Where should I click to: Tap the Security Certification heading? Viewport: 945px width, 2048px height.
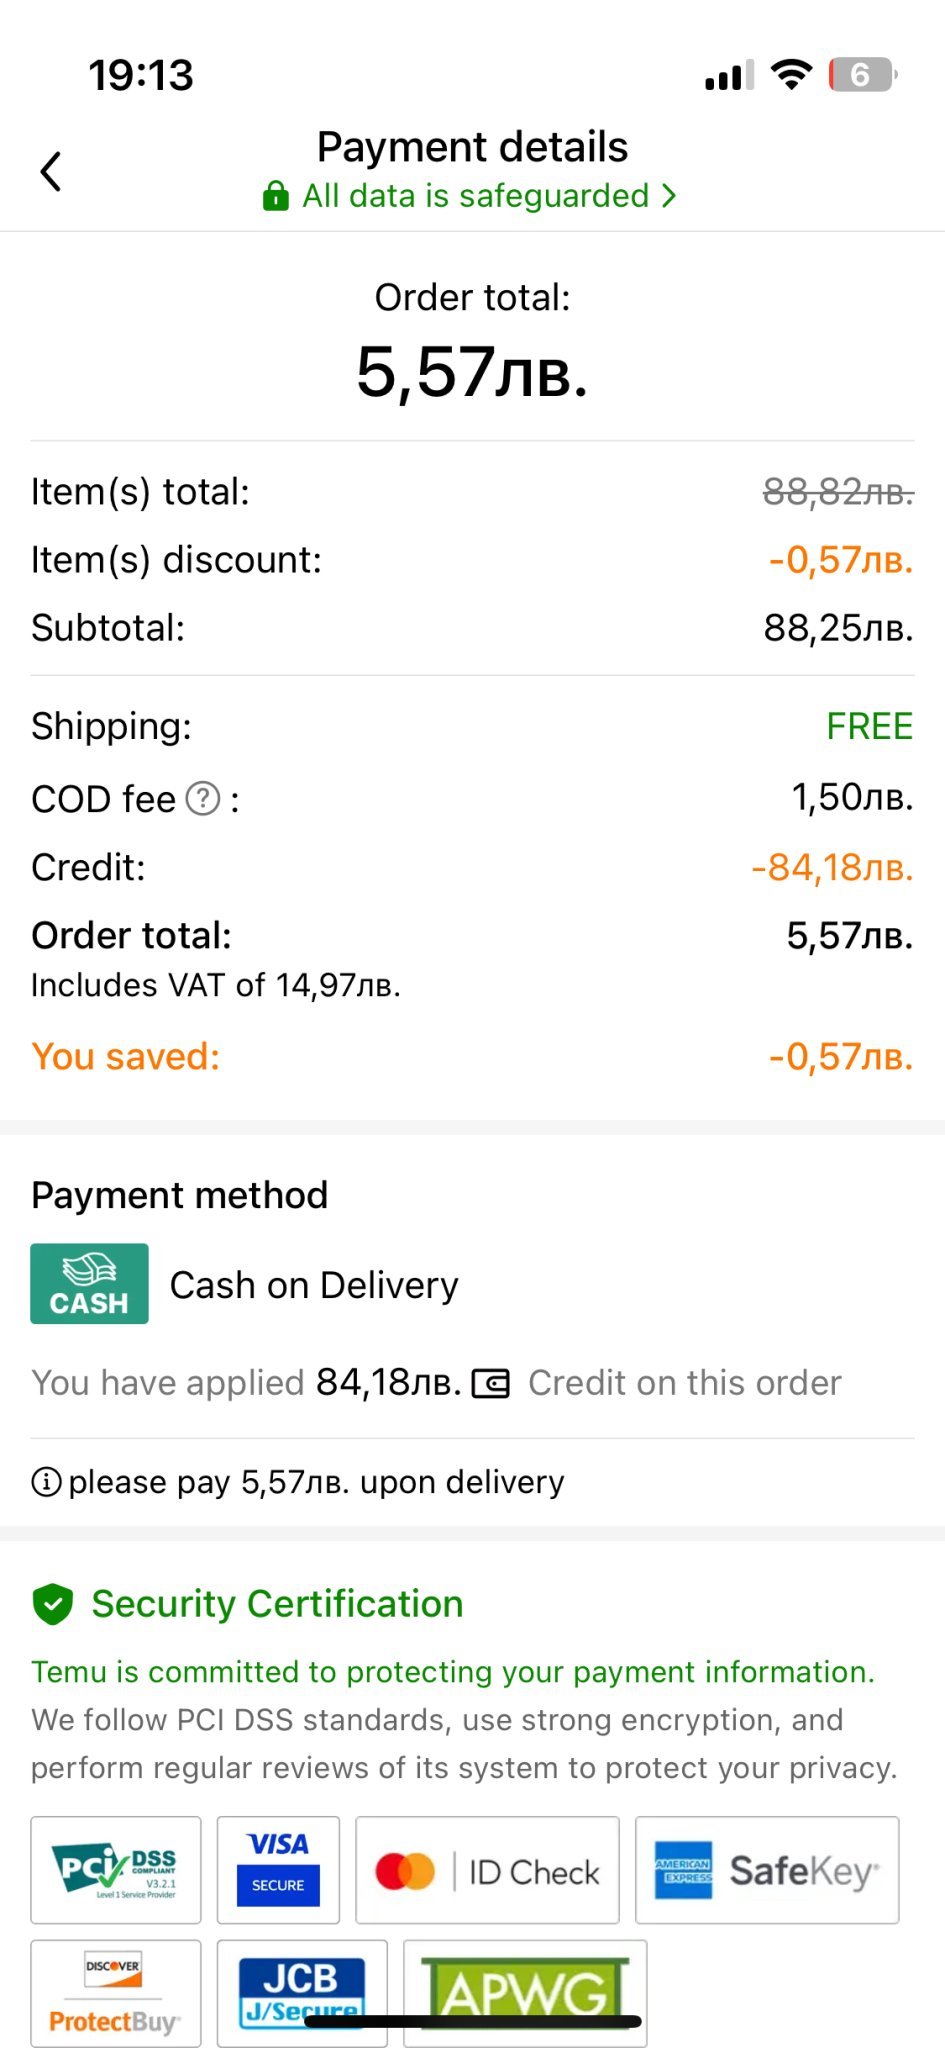[277, 1604]
